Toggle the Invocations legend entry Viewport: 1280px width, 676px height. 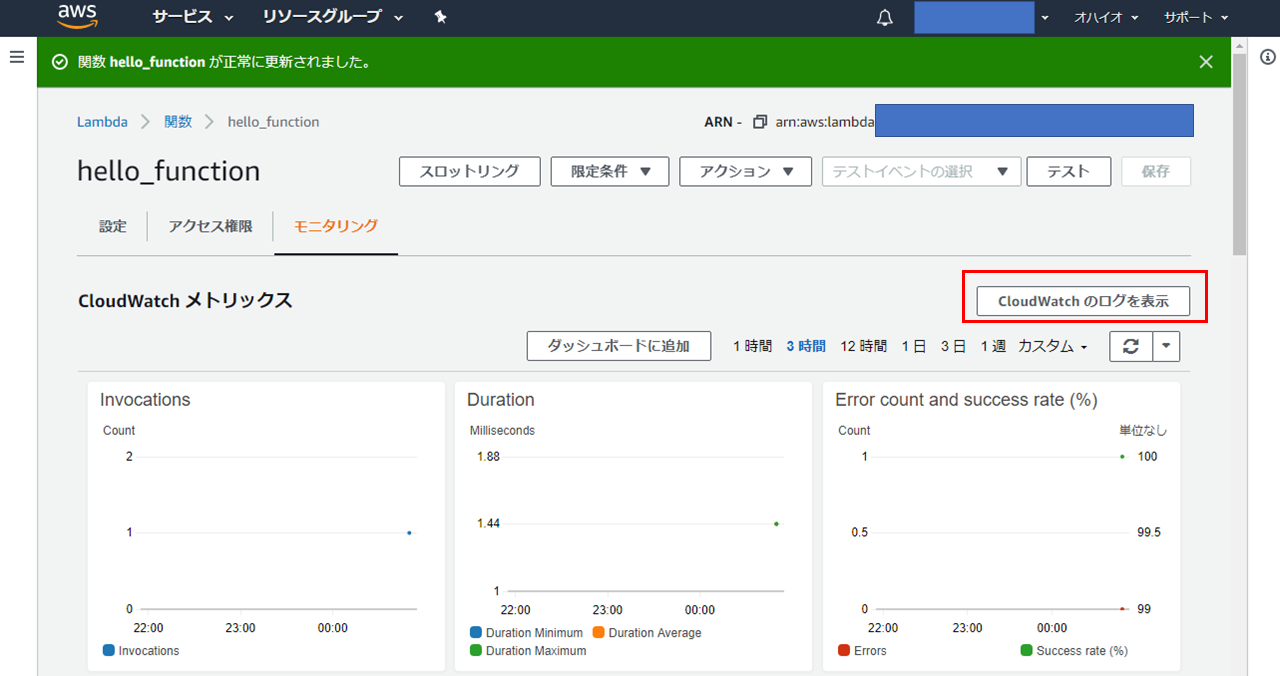coord(141,651)
